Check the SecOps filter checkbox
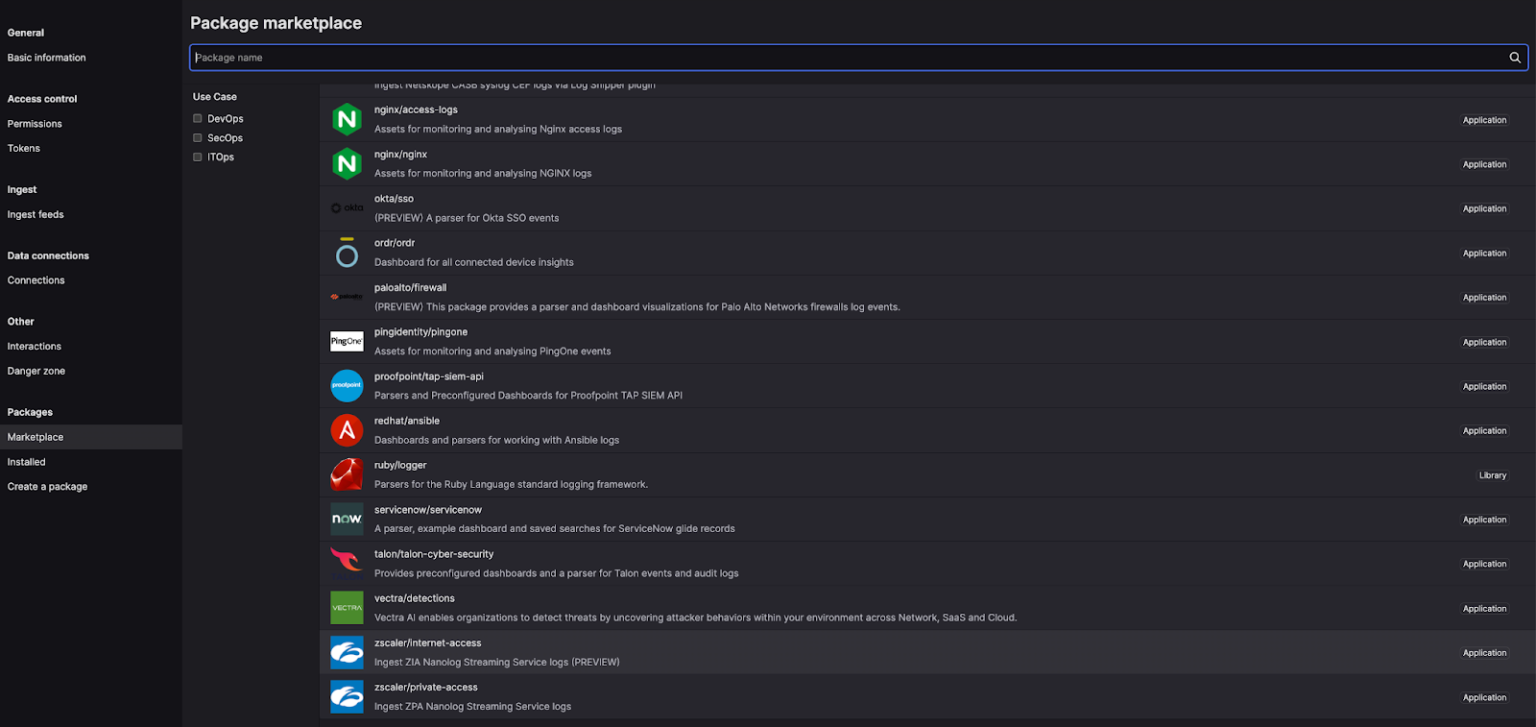 (197, 137)
